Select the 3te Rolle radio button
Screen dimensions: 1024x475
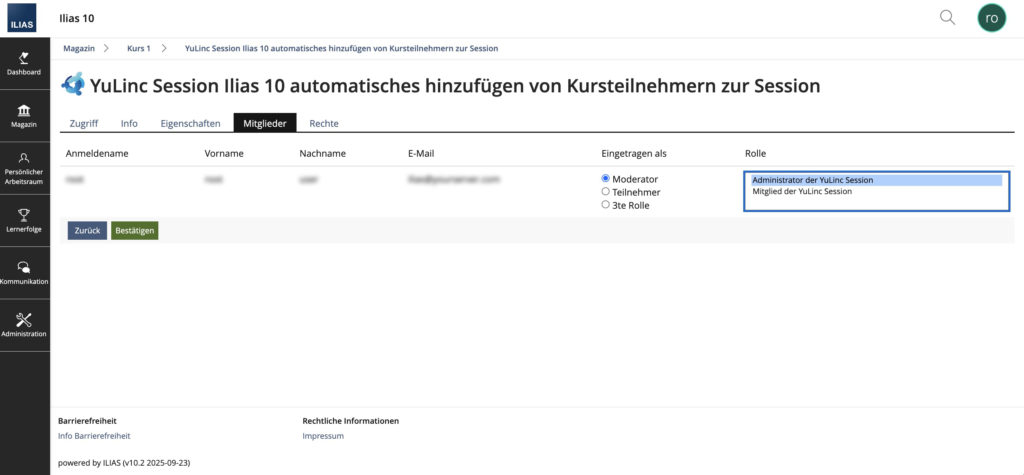(605, 204)
